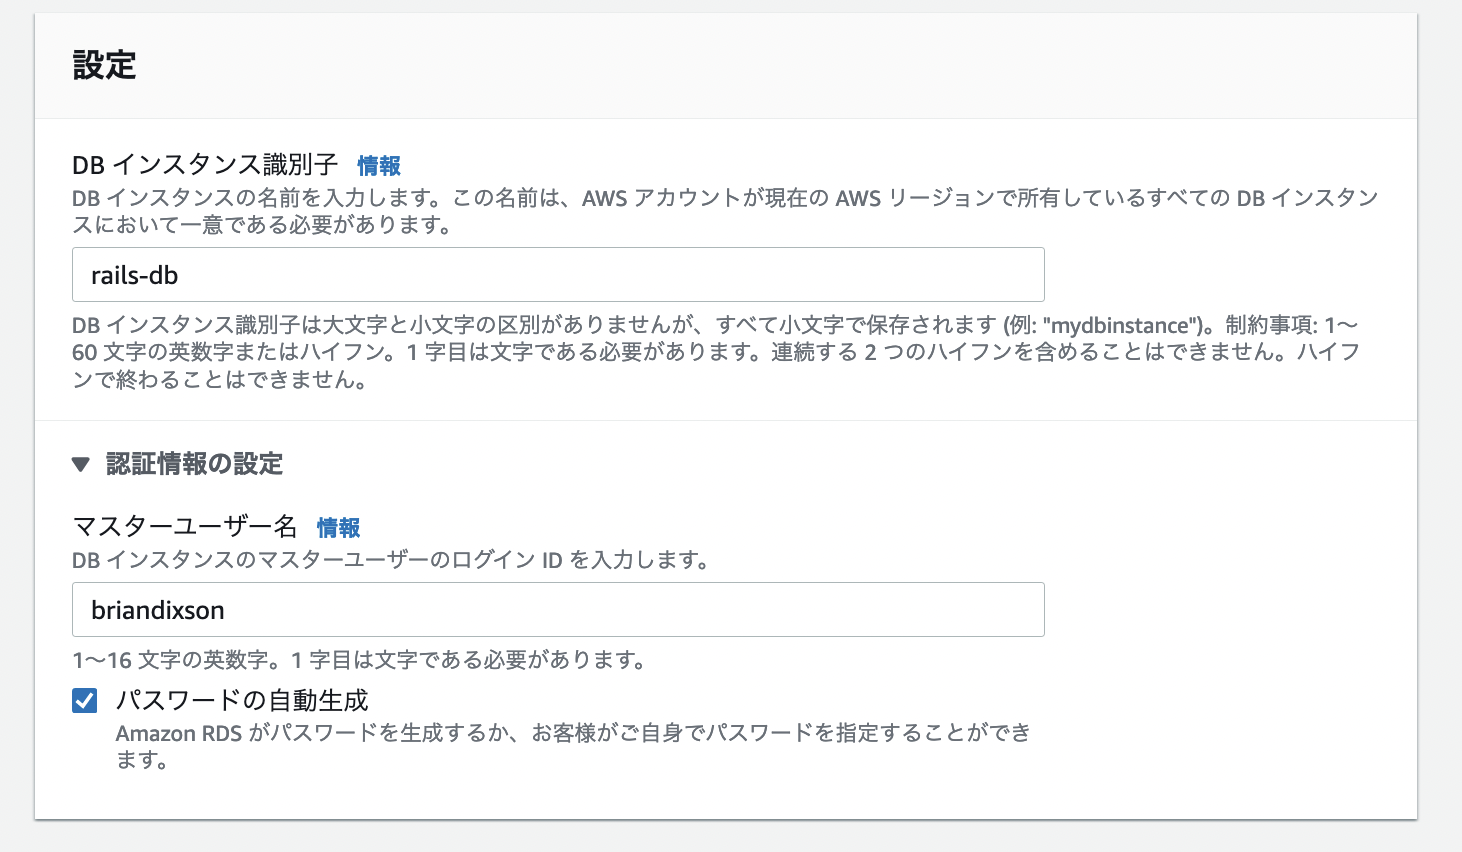Screen dimensions: 1462x852
Task: Open the 情報 help link beside マスターユーザー名
Action: (x=339, y=528)
